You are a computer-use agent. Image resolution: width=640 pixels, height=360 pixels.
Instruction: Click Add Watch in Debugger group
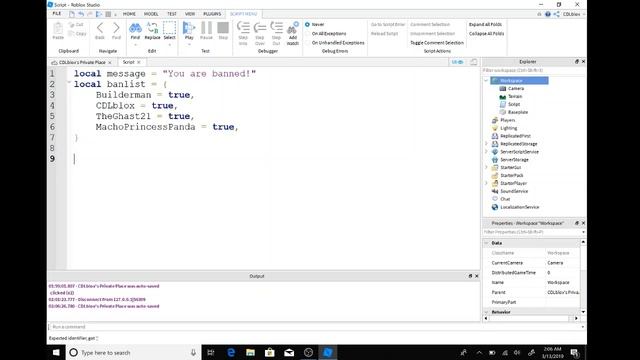click(293, 33)
